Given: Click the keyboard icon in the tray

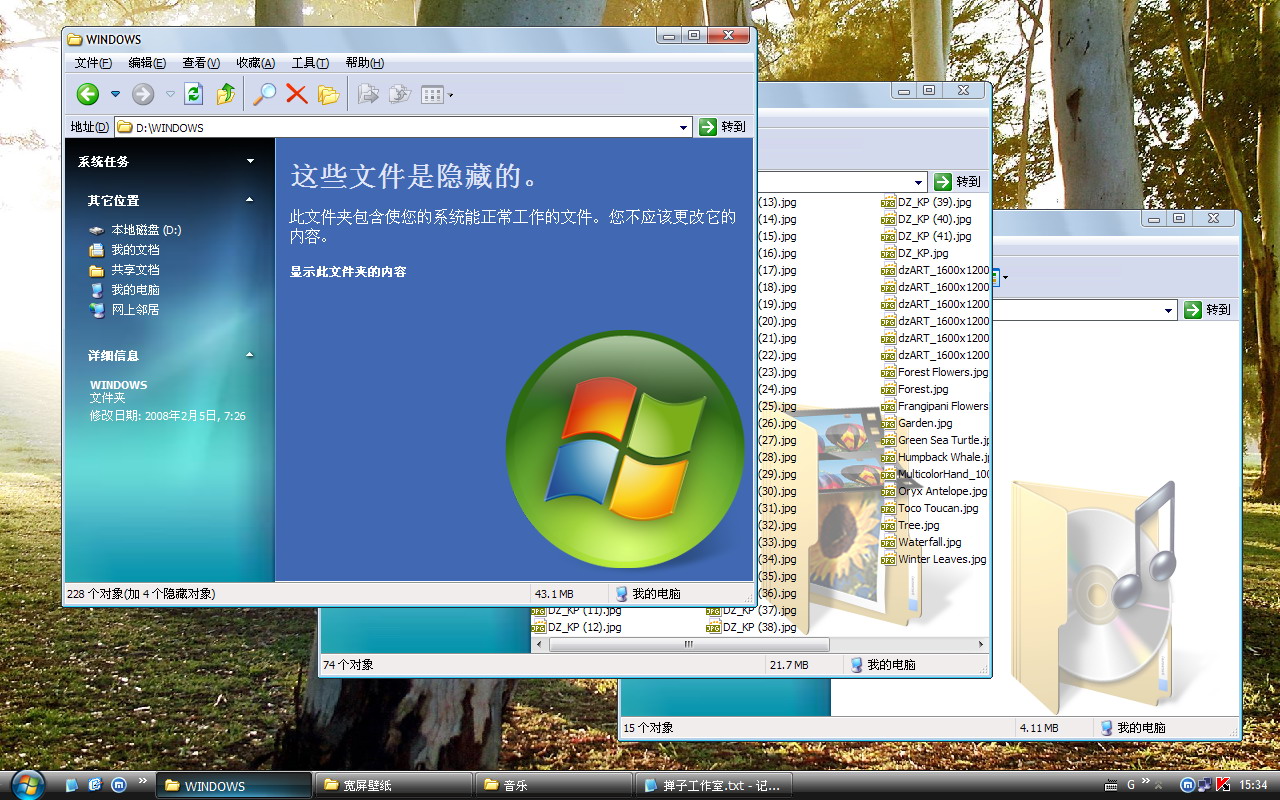Looking at the screenshot, I should (1111, 785).
